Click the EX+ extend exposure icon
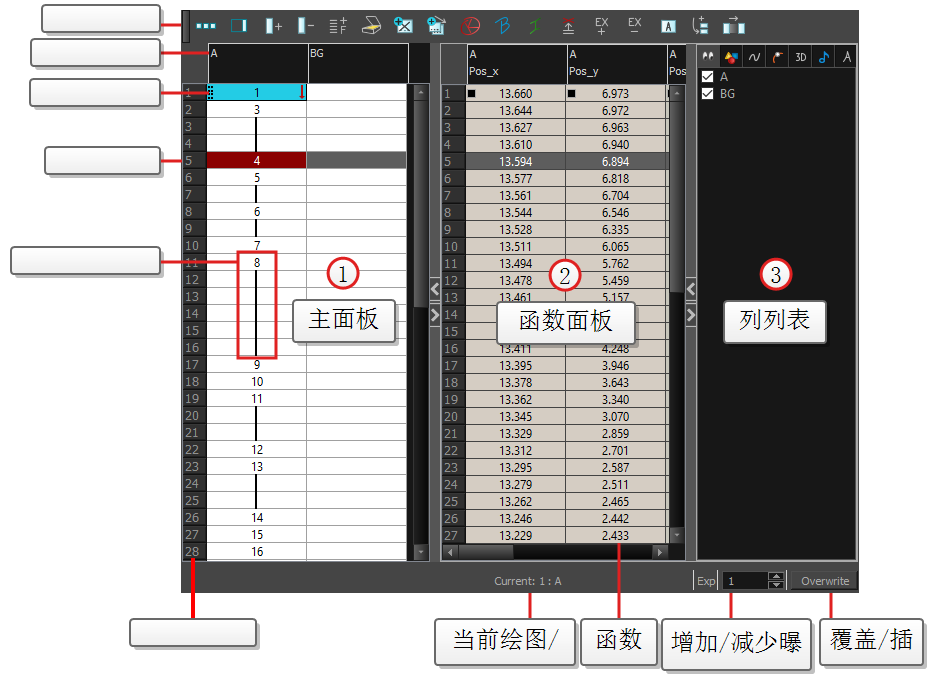The width and height of the screenshot is (939, 686). click(x=601, y=26)
